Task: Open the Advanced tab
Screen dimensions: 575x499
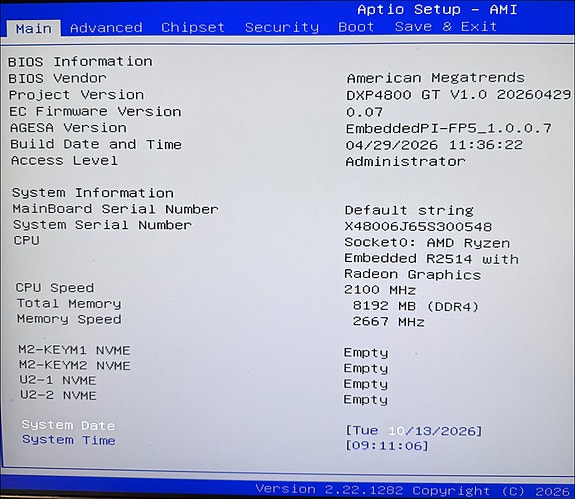Action: (x=106, y=28)
